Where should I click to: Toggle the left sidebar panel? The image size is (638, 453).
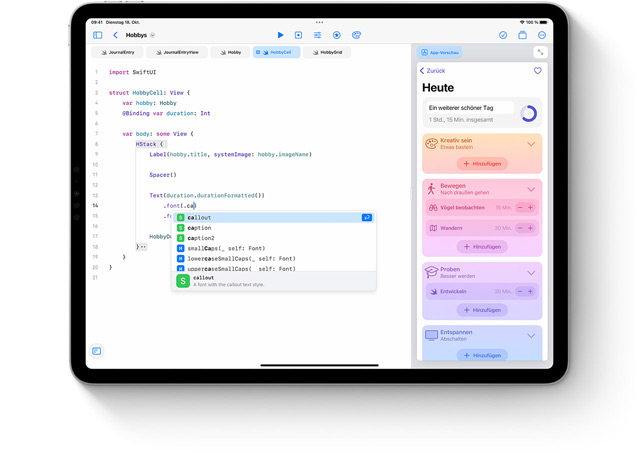(x=98, y=35)
